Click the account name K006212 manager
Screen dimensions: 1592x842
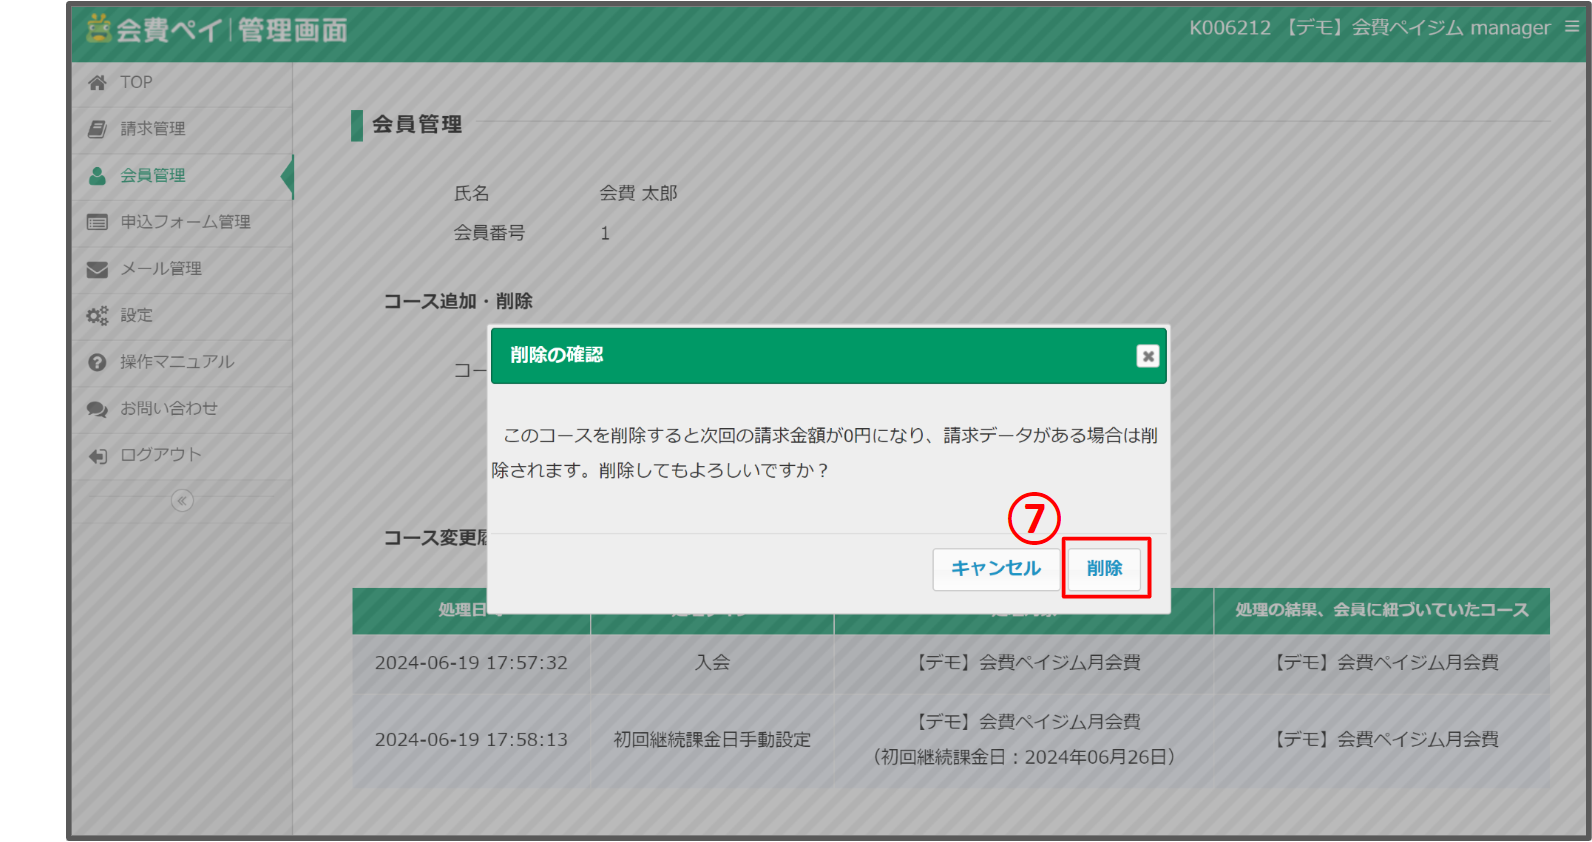click(1369, 28)
